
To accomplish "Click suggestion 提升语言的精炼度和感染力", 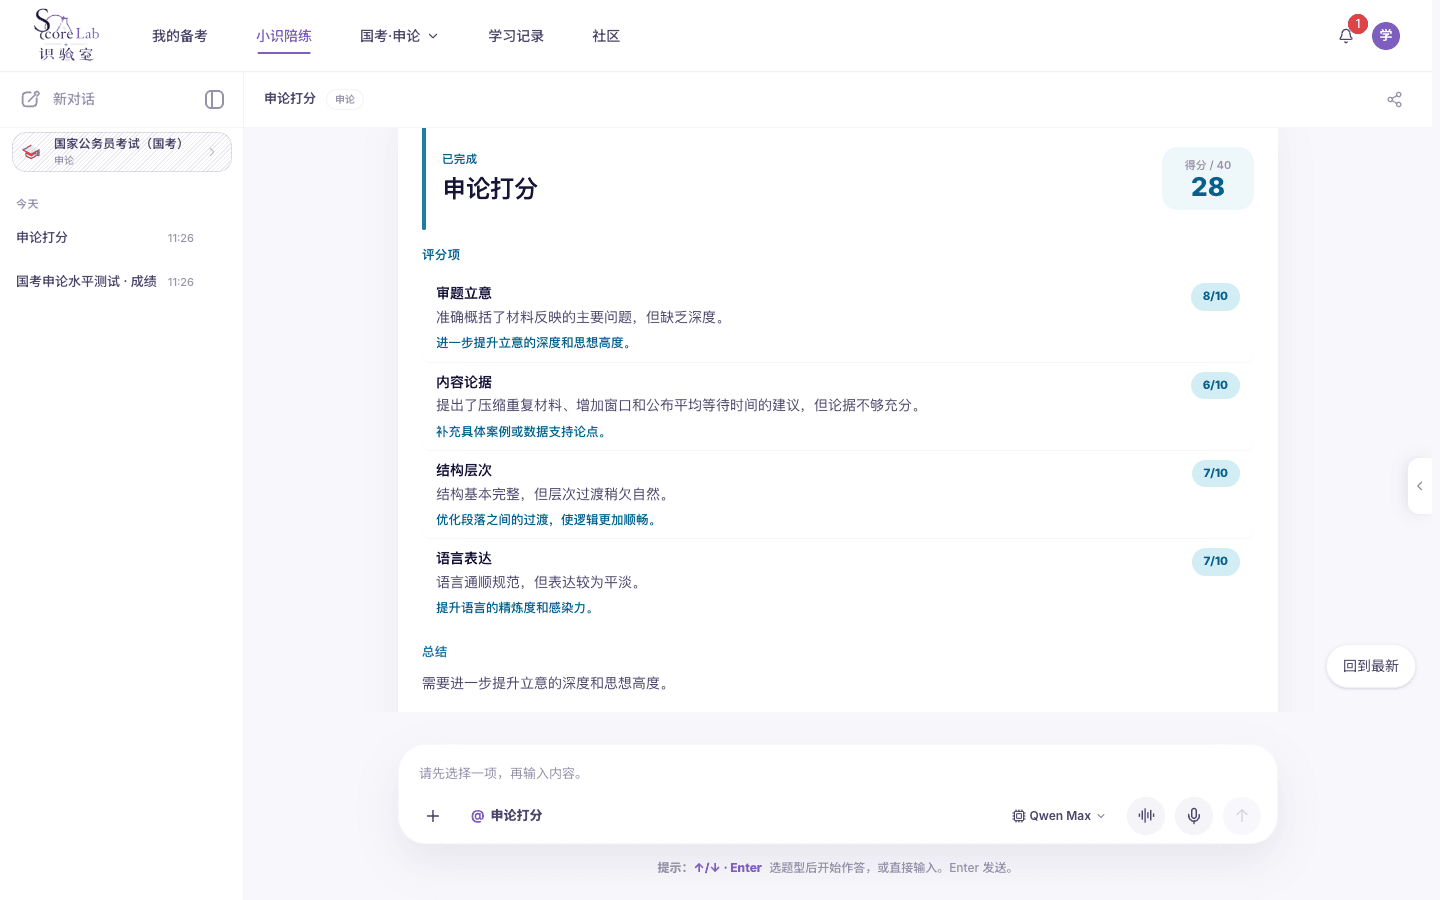I will pos(515,608).
